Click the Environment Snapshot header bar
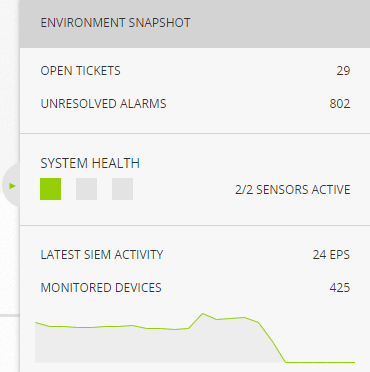Screen dimensions: 370x372 (195, 23)
